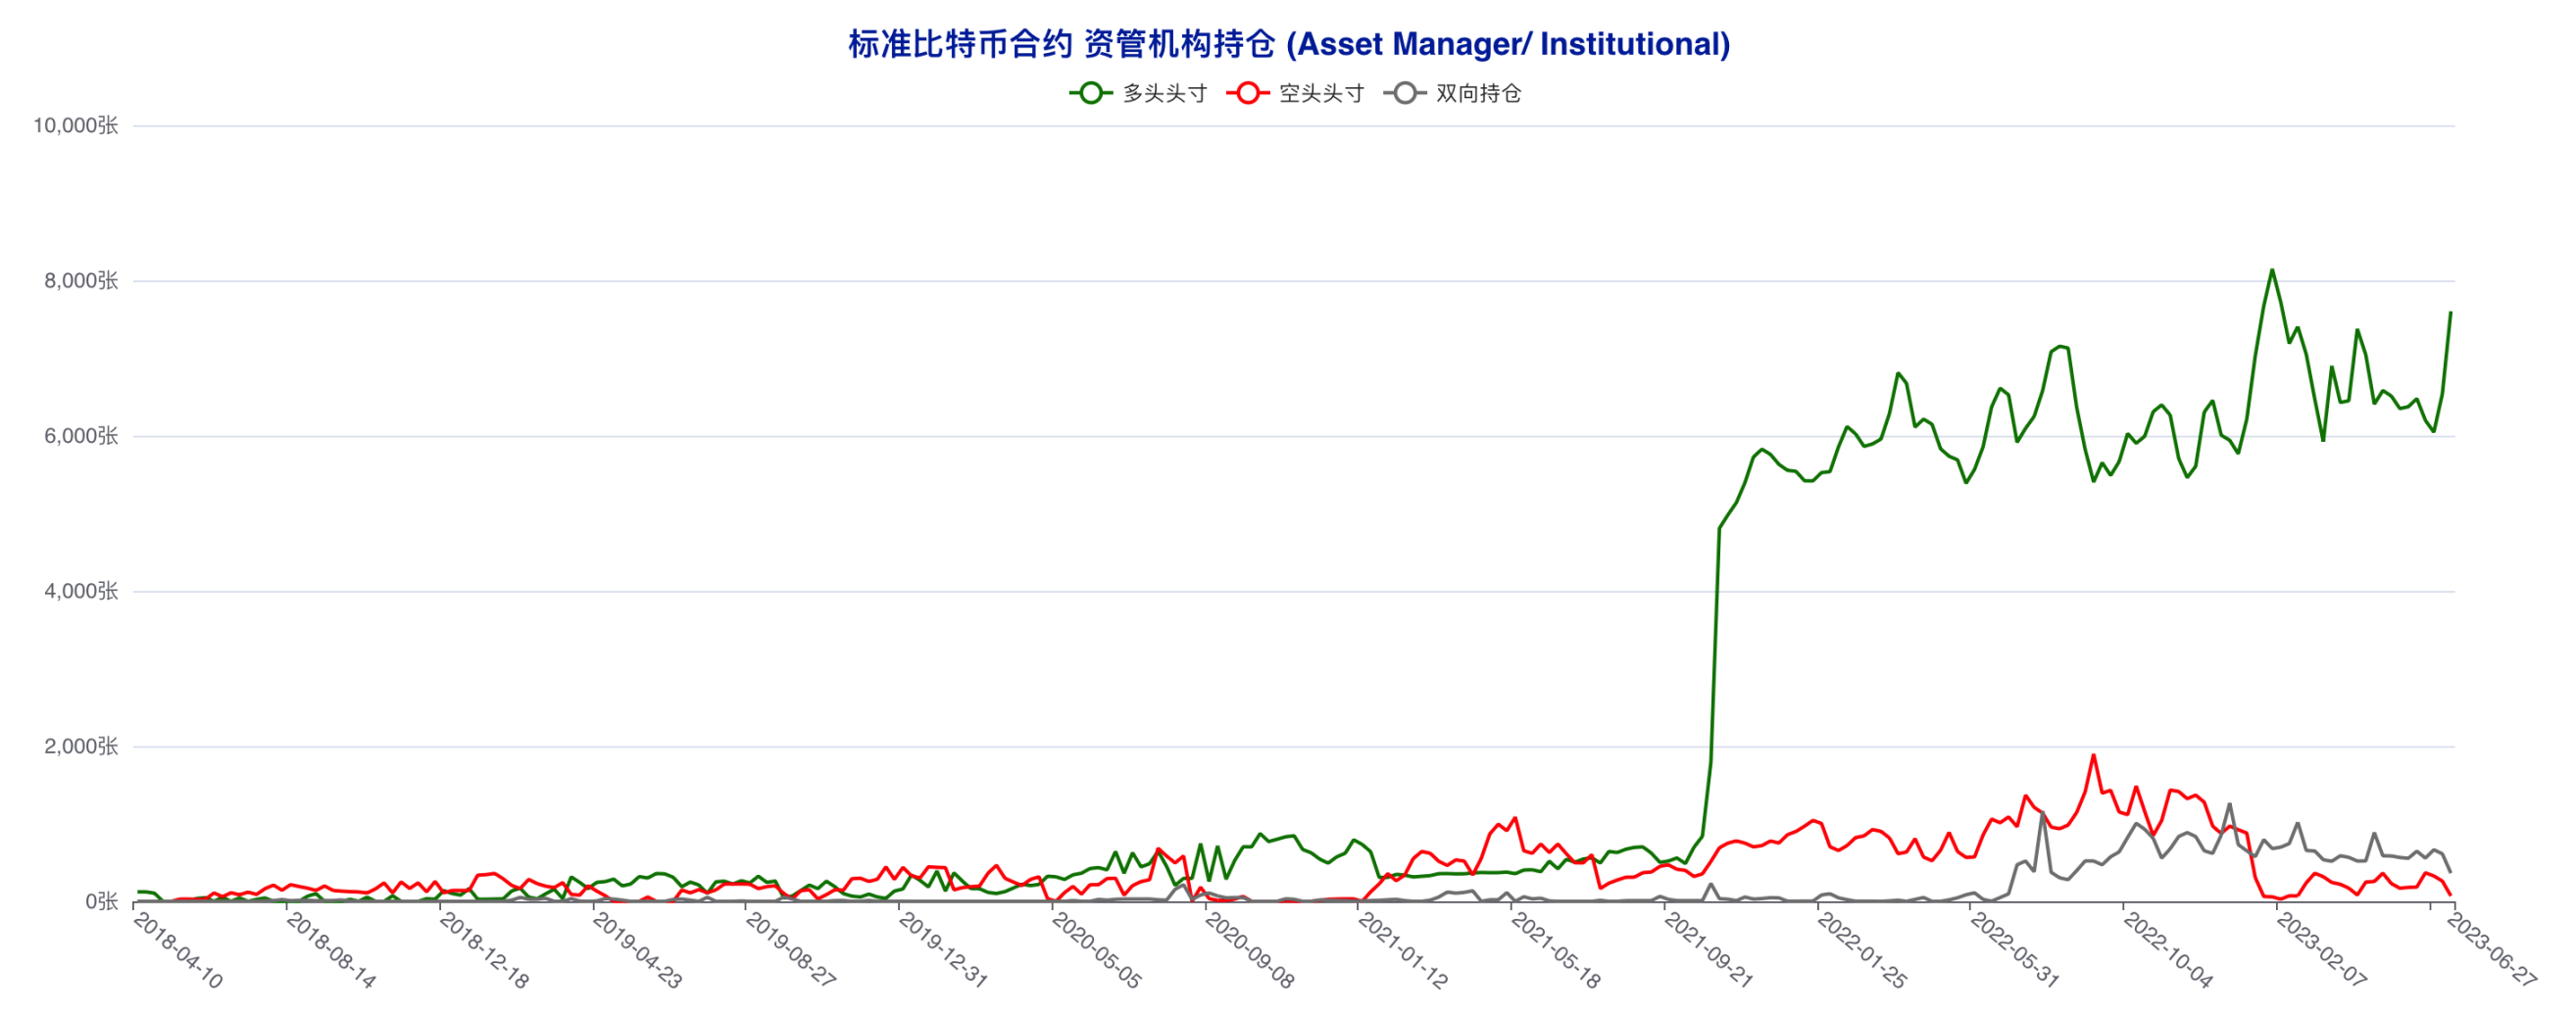Click the 2023-06-27 x-axis date label
Screen dimensions: 2576x1016
point(2491,951)
